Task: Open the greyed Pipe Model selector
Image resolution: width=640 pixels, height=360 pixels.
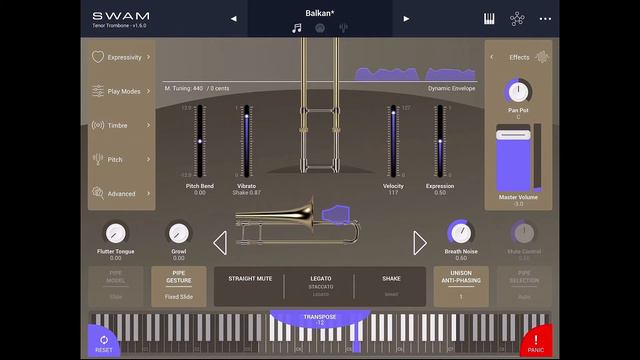Action: (x=116, y=287)
